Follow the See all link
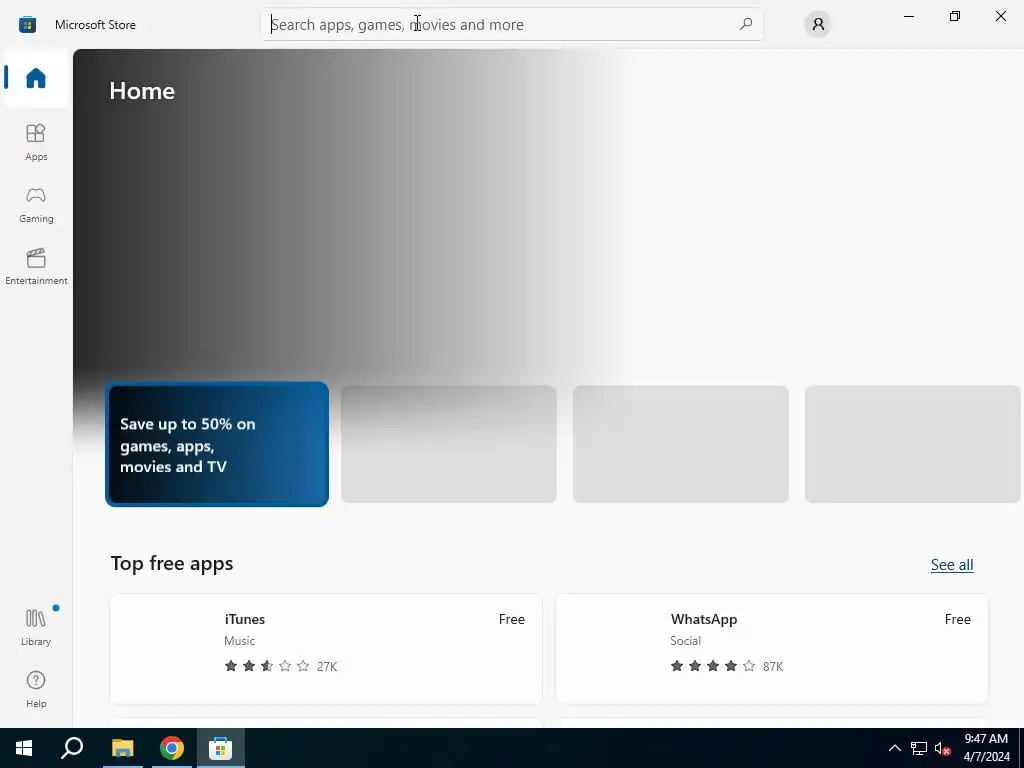 (x=952, y=565)
